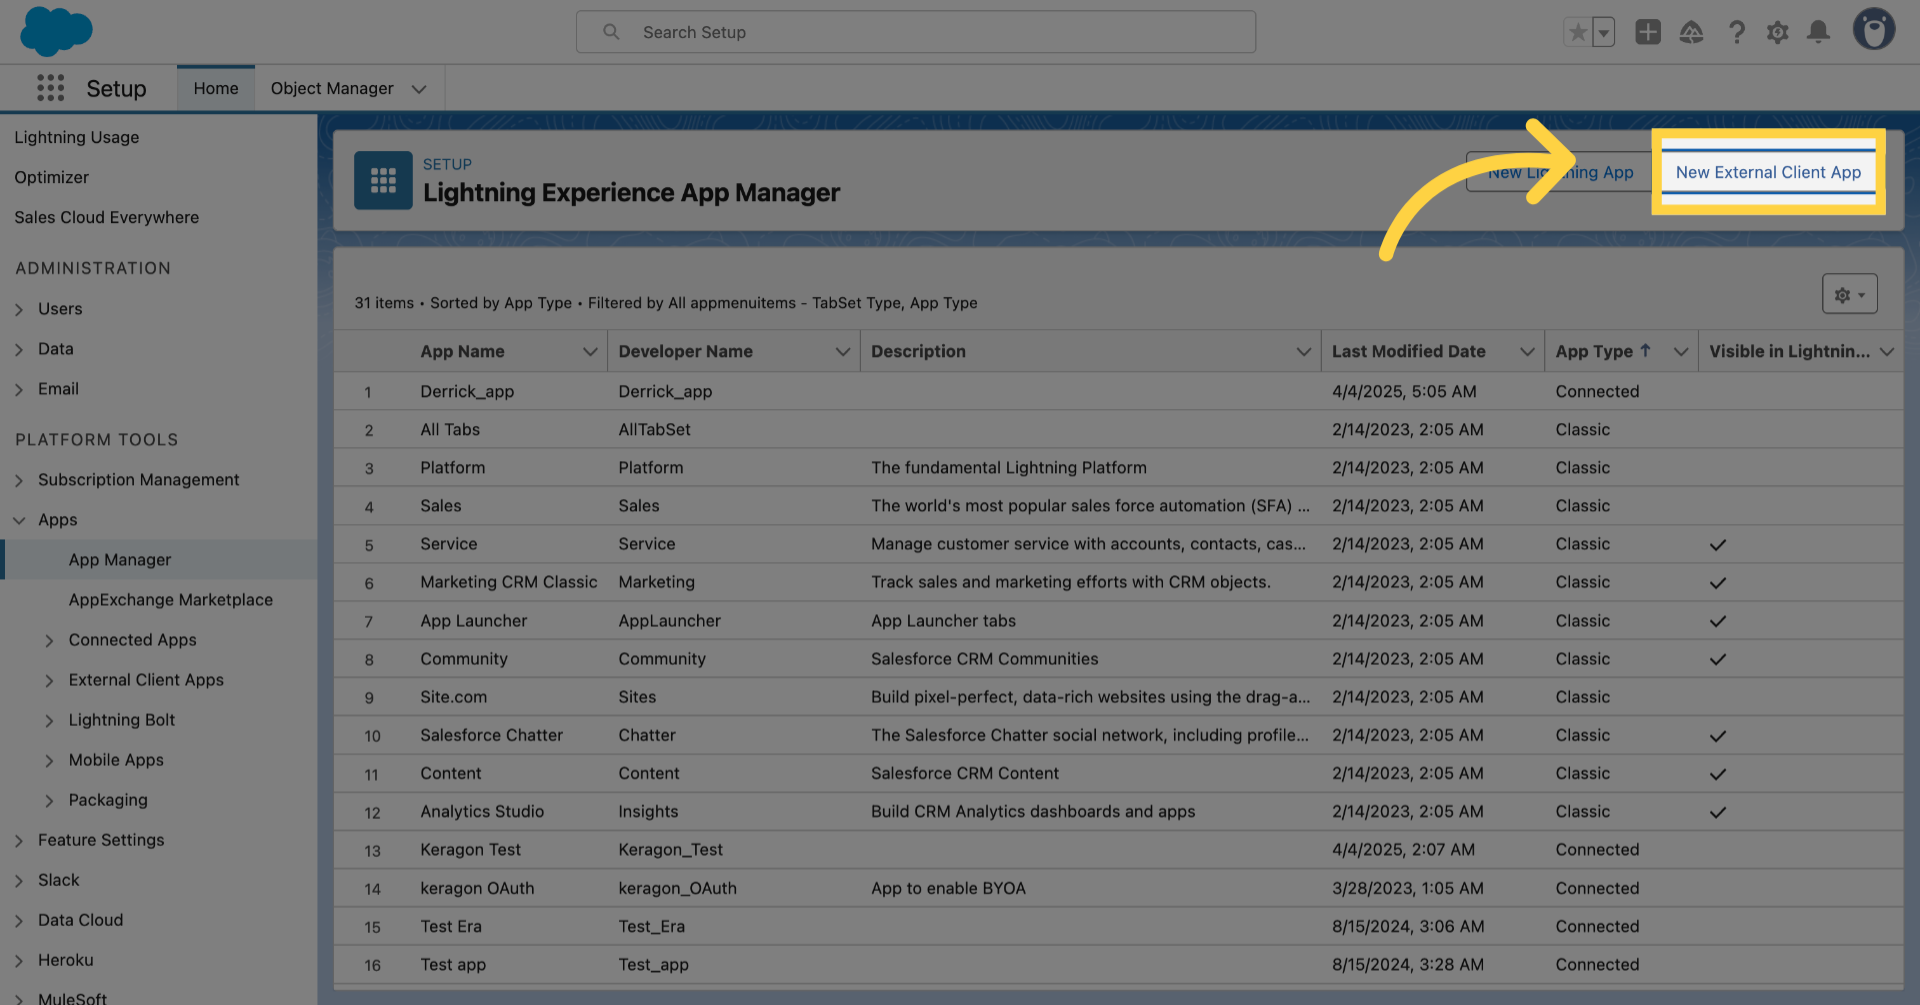
Task: Expand the Mobile Apps tree item
Action: [x=49, y=760]
